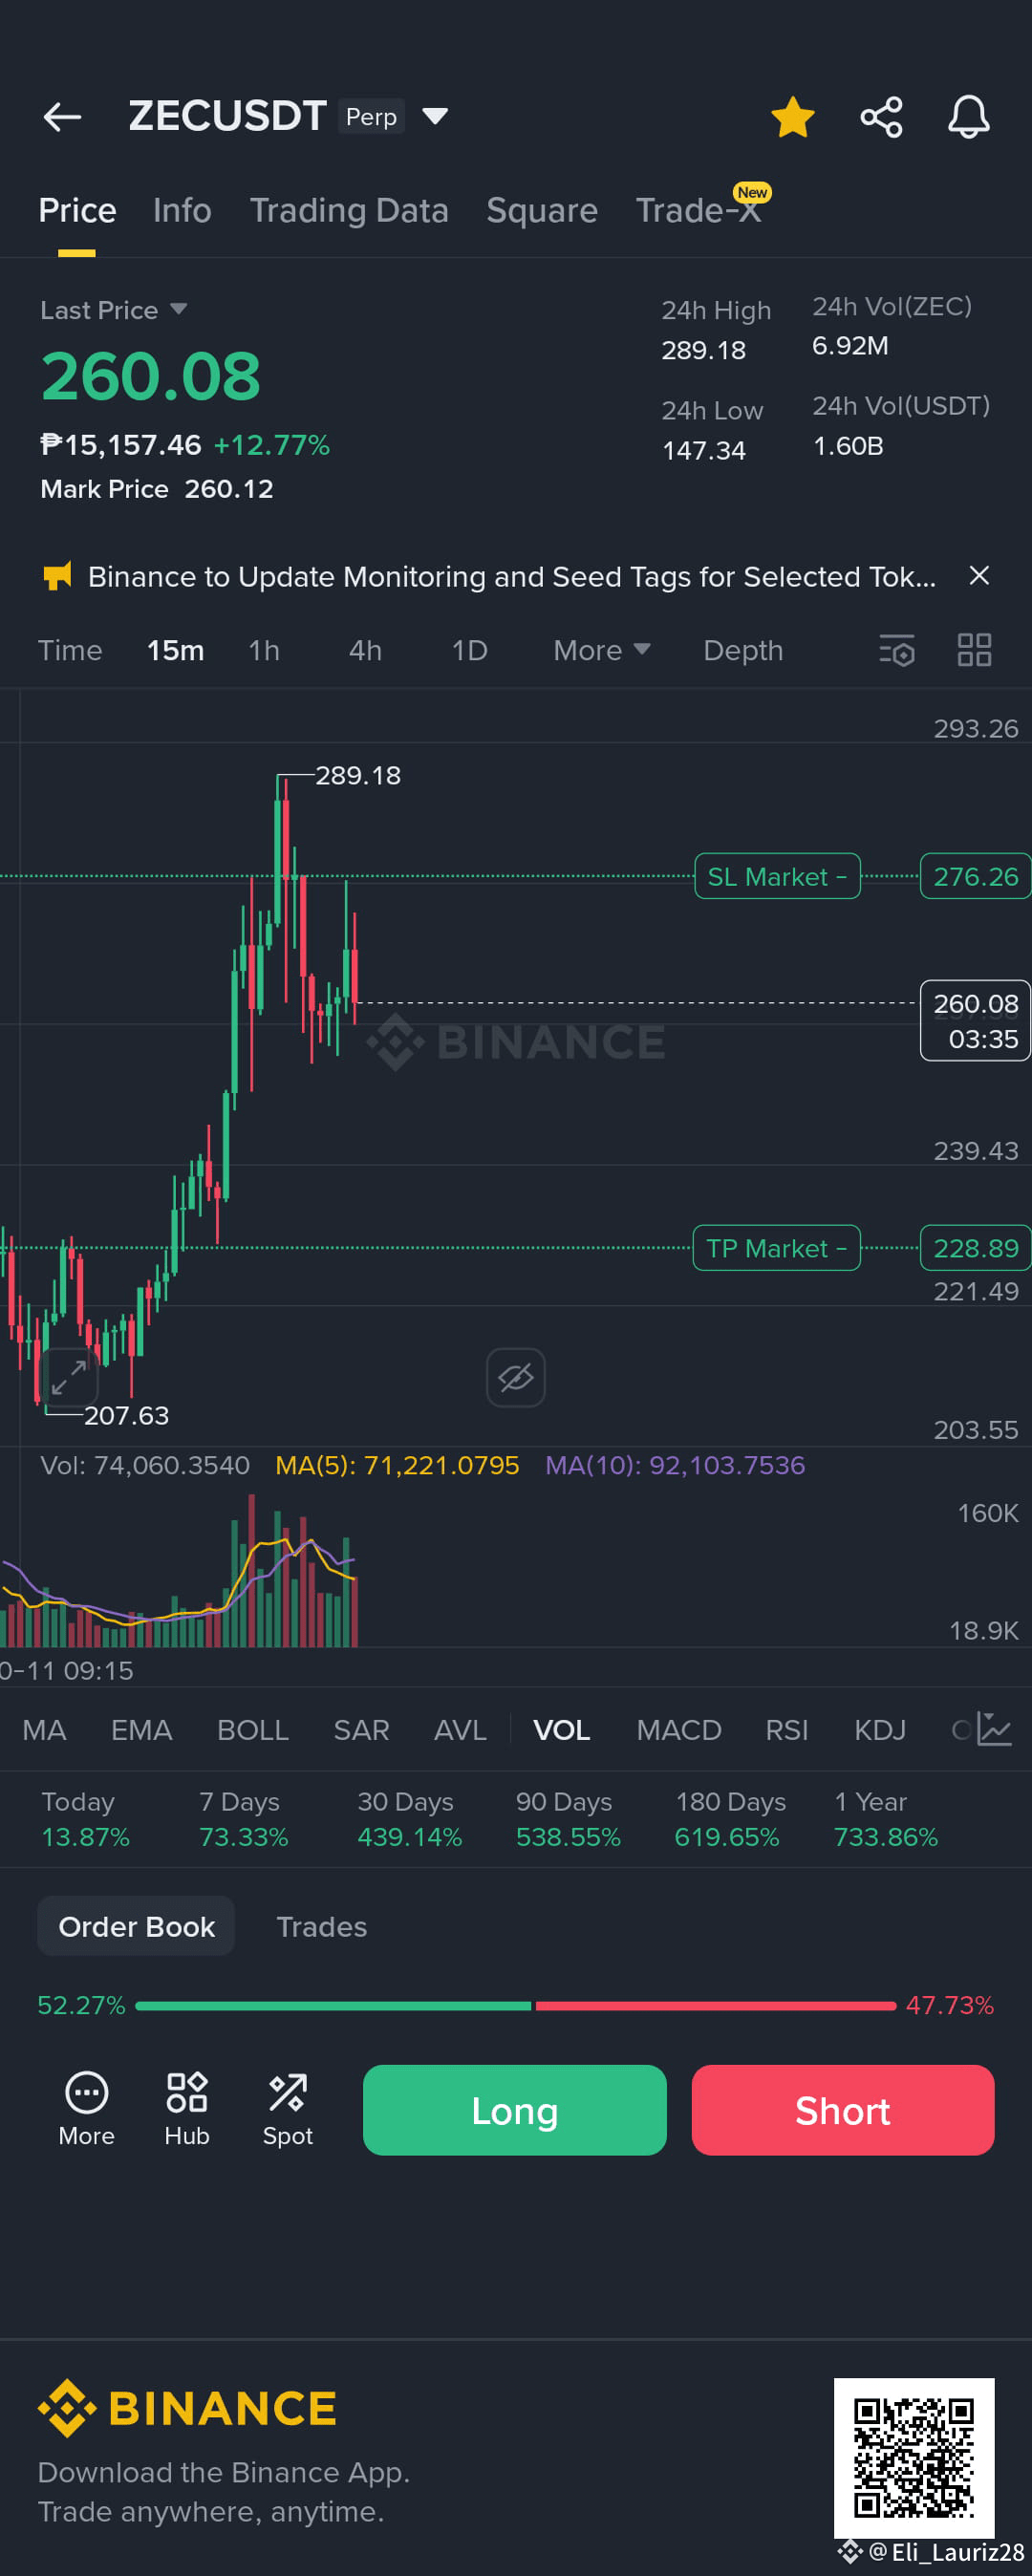This screenshot has width=1032, height=2576.
Task: Dismiss the announcement banner
Action: click(x=979, y=576)
